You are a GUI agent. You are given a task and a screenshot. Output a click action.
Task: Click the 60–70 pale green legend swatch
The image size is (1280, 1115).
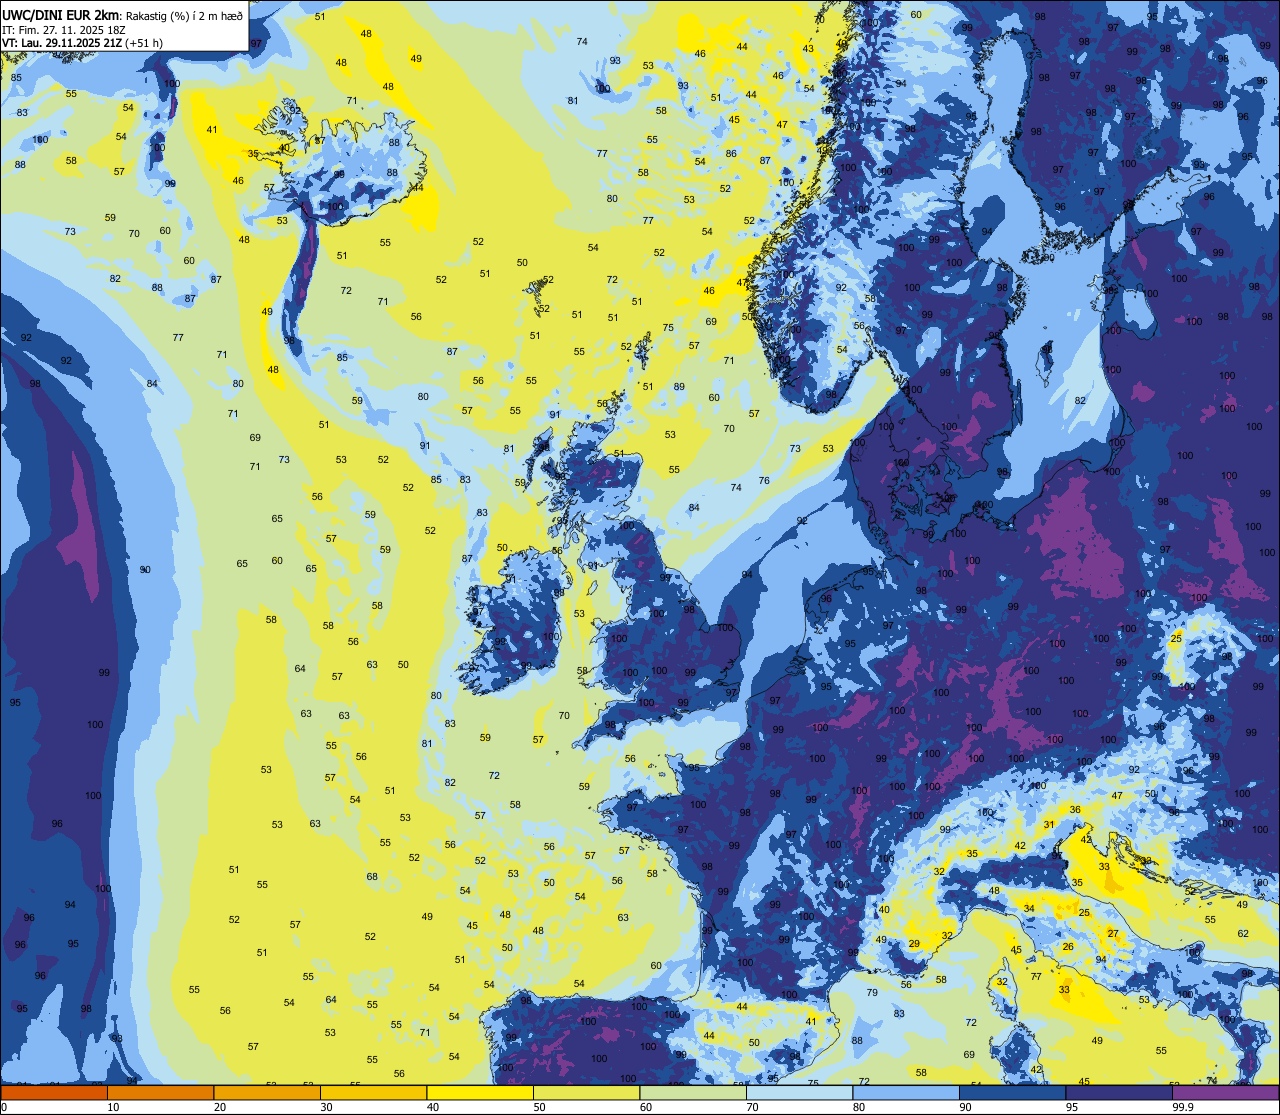point(693,1092)
